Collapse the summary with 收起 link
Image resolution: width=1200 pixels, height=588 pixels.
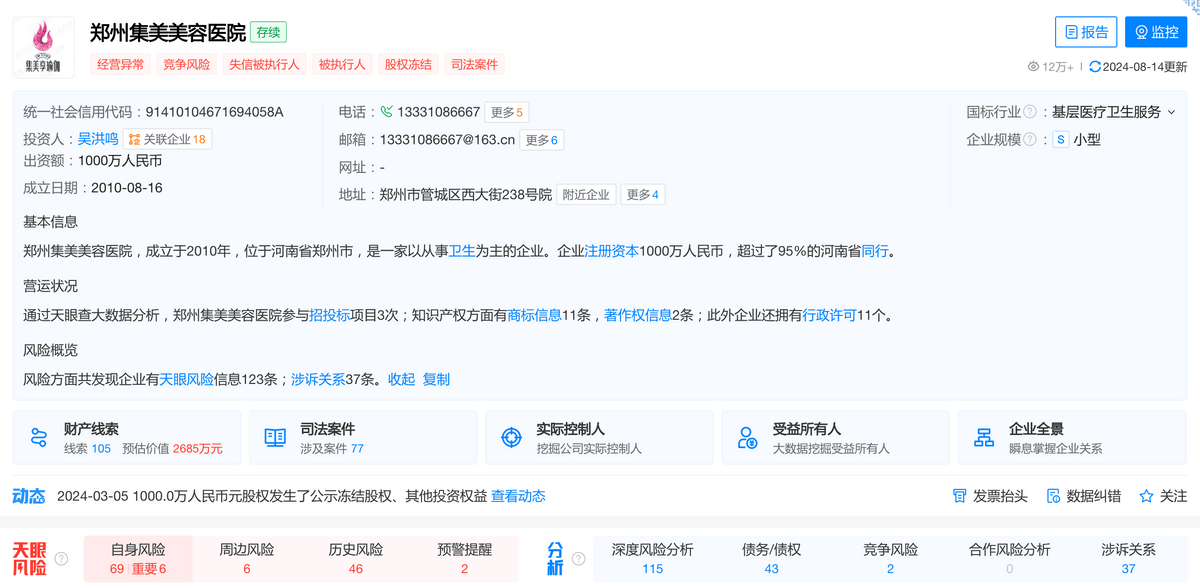[401, 379]
